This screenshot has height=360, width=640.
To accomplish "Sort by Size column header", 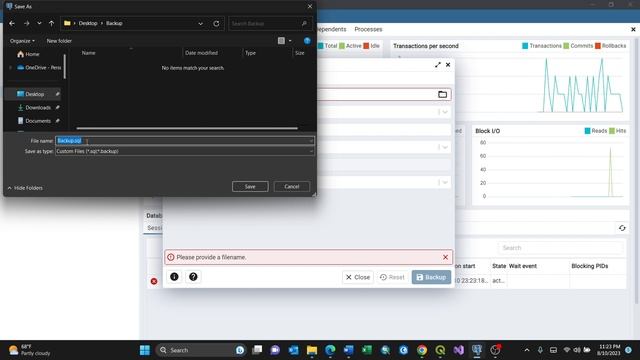I will 300,53.
